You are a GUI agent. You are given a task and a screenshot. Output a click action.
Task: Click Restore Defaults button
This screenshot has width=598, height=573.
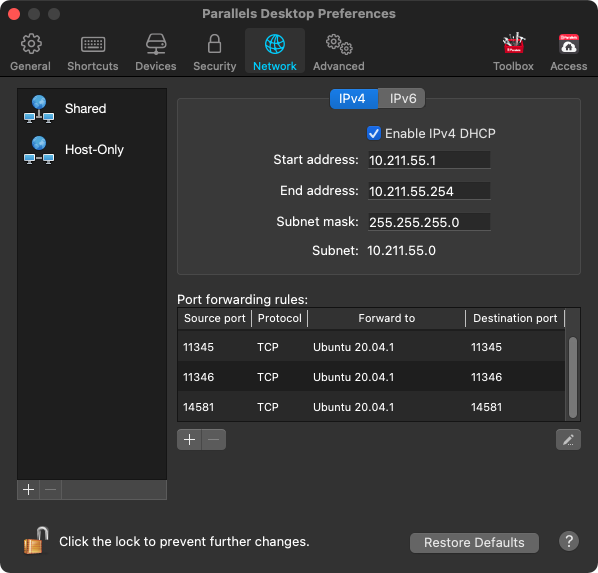(x=474, y=542)
